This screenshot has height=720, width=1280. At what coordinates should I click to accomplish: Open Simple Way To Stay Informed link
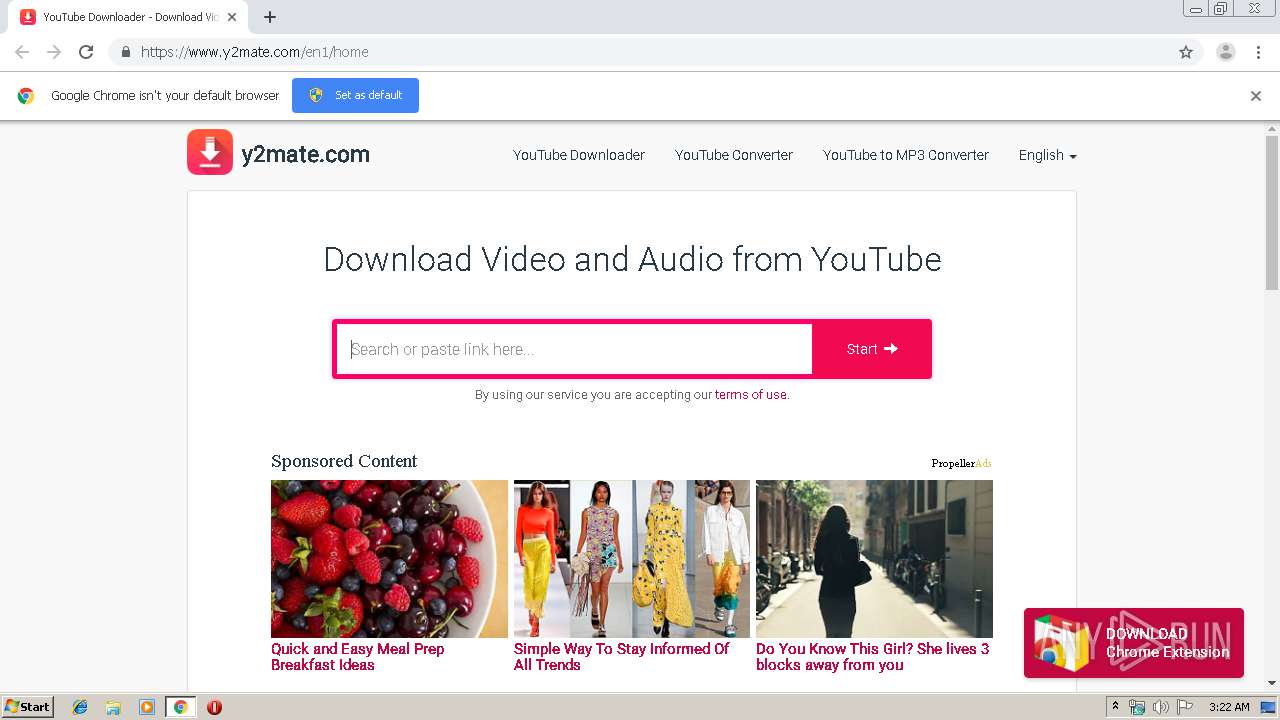(x=621, y=657)
